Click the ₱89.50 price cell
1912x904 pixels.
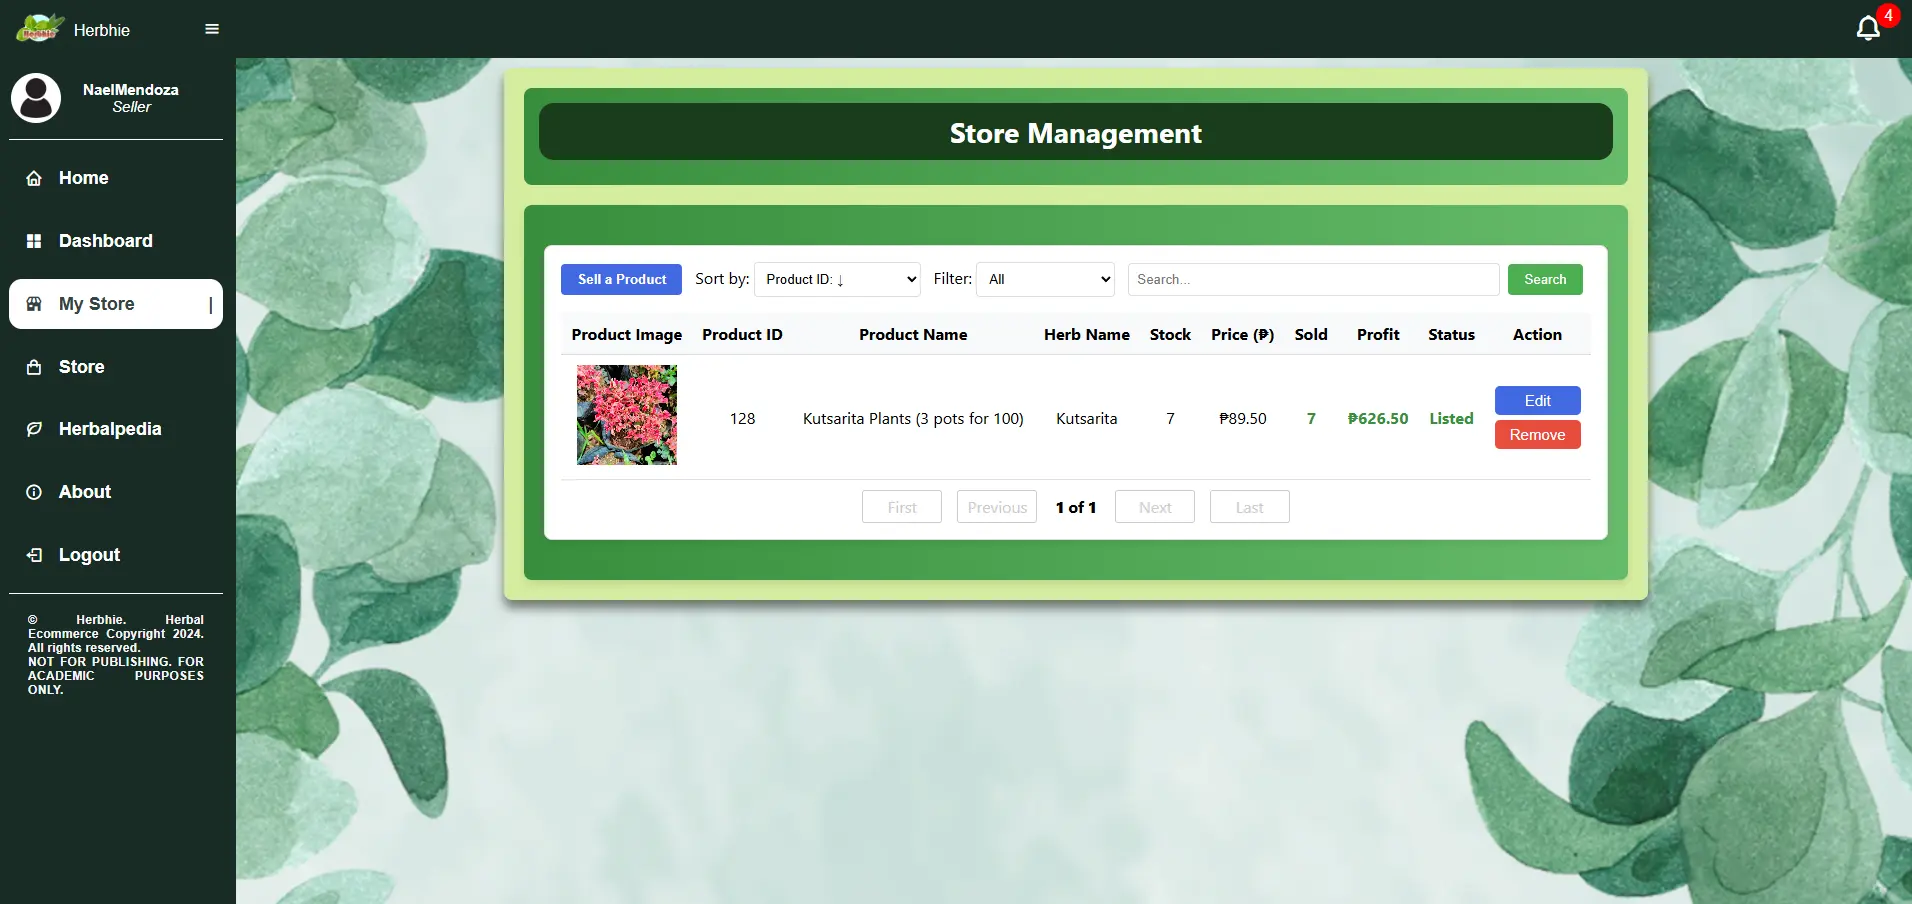point(1243,419)
